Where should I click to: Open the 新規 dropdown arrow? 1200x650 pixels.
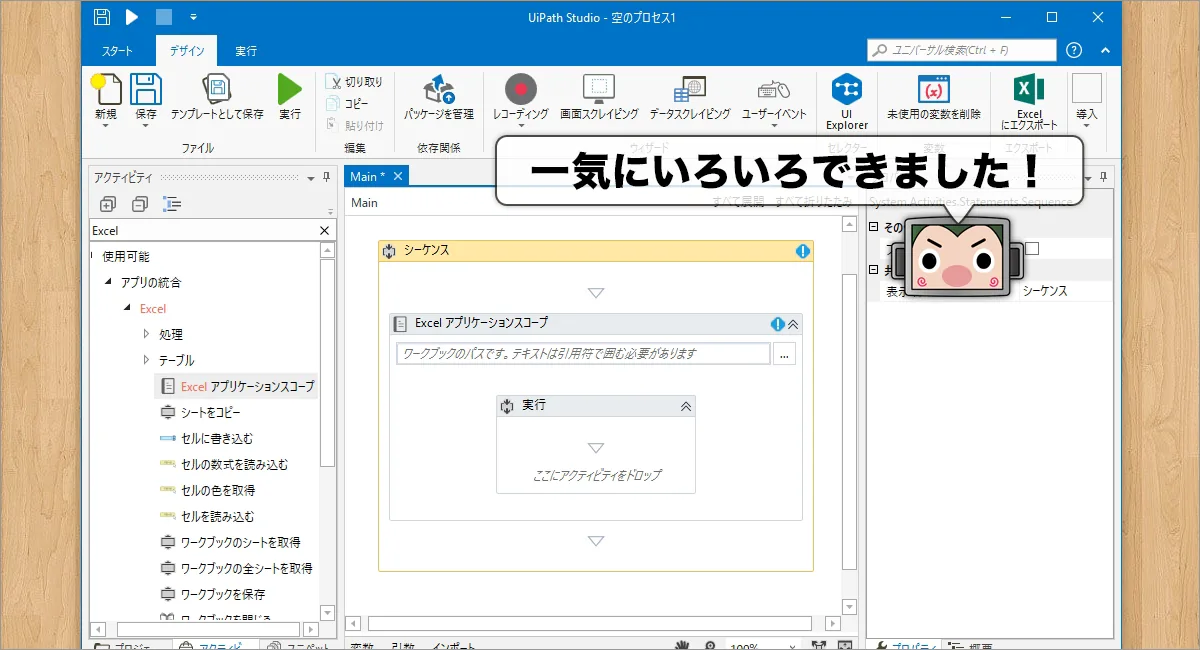[106, 126]
